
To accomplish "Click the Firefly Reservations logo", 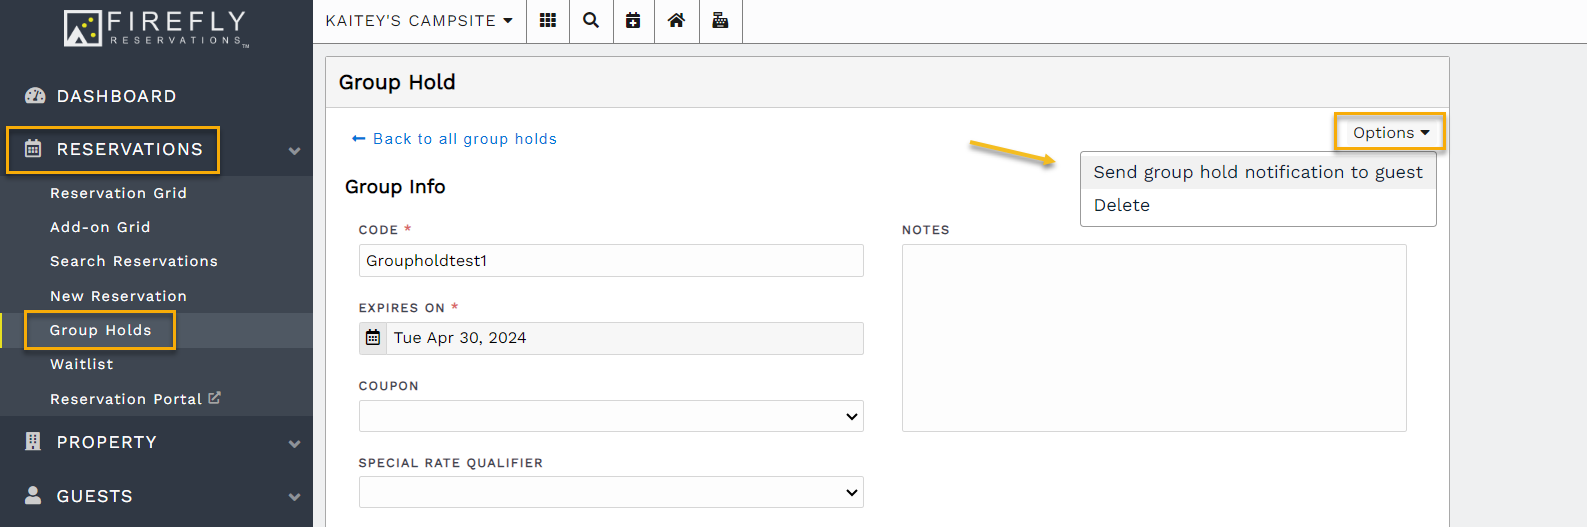I will (x=156, y=27).
